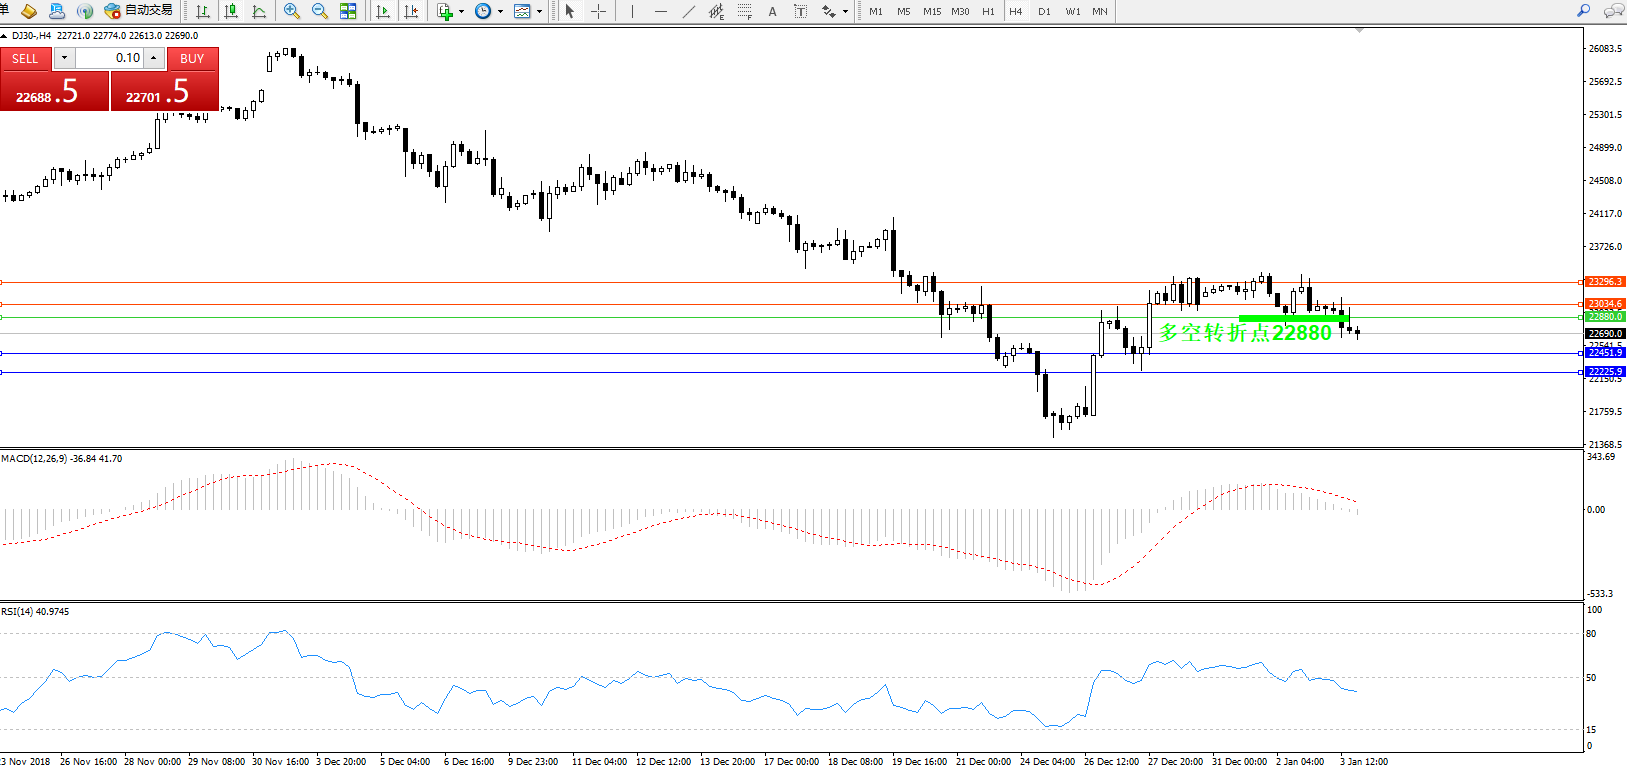The width and height of the screenshot is (1627, 772).
Task: Switch to the D1 timeframe
Action: tap(1044, 11)
